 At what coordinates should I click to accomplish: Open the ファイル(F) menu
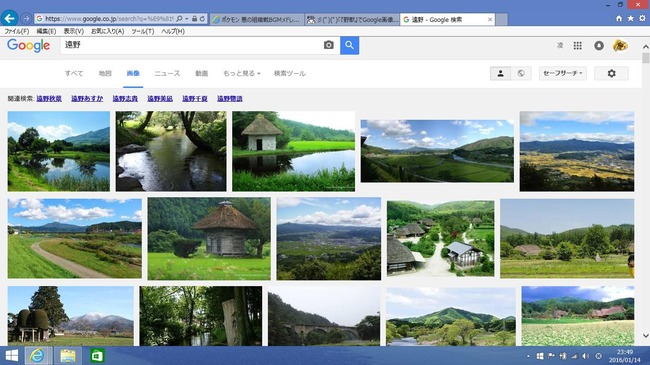pyautogui.click(x=17, y=31)
